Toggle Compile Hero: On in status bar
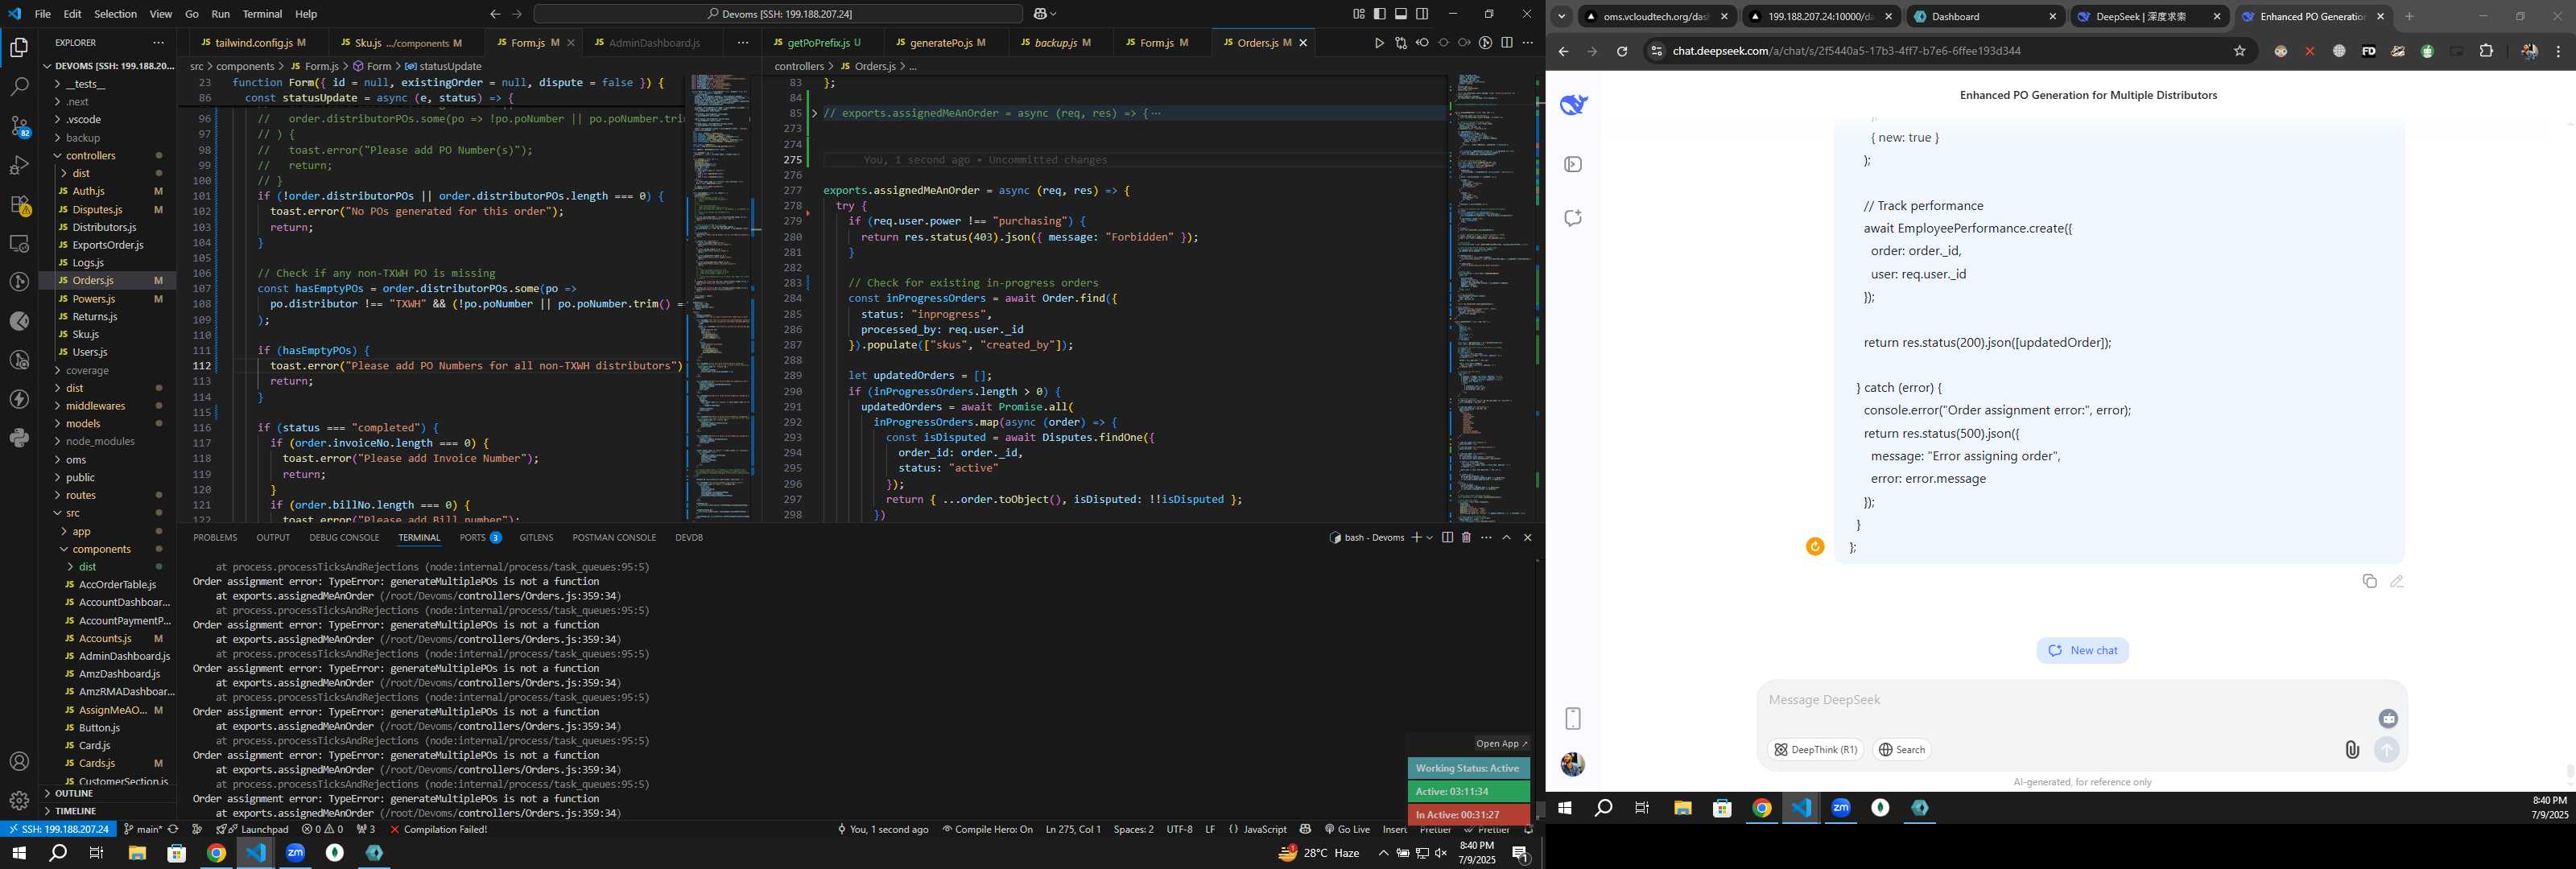This screenshot has height=869, width=2576. 987,829
